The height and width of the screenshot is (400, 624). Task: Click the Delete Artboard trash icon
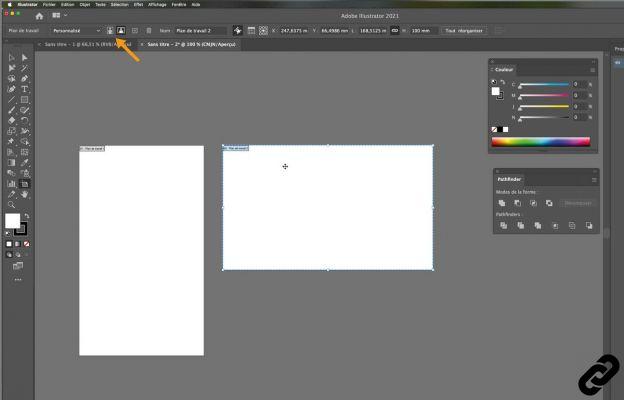tap(149, 31)
